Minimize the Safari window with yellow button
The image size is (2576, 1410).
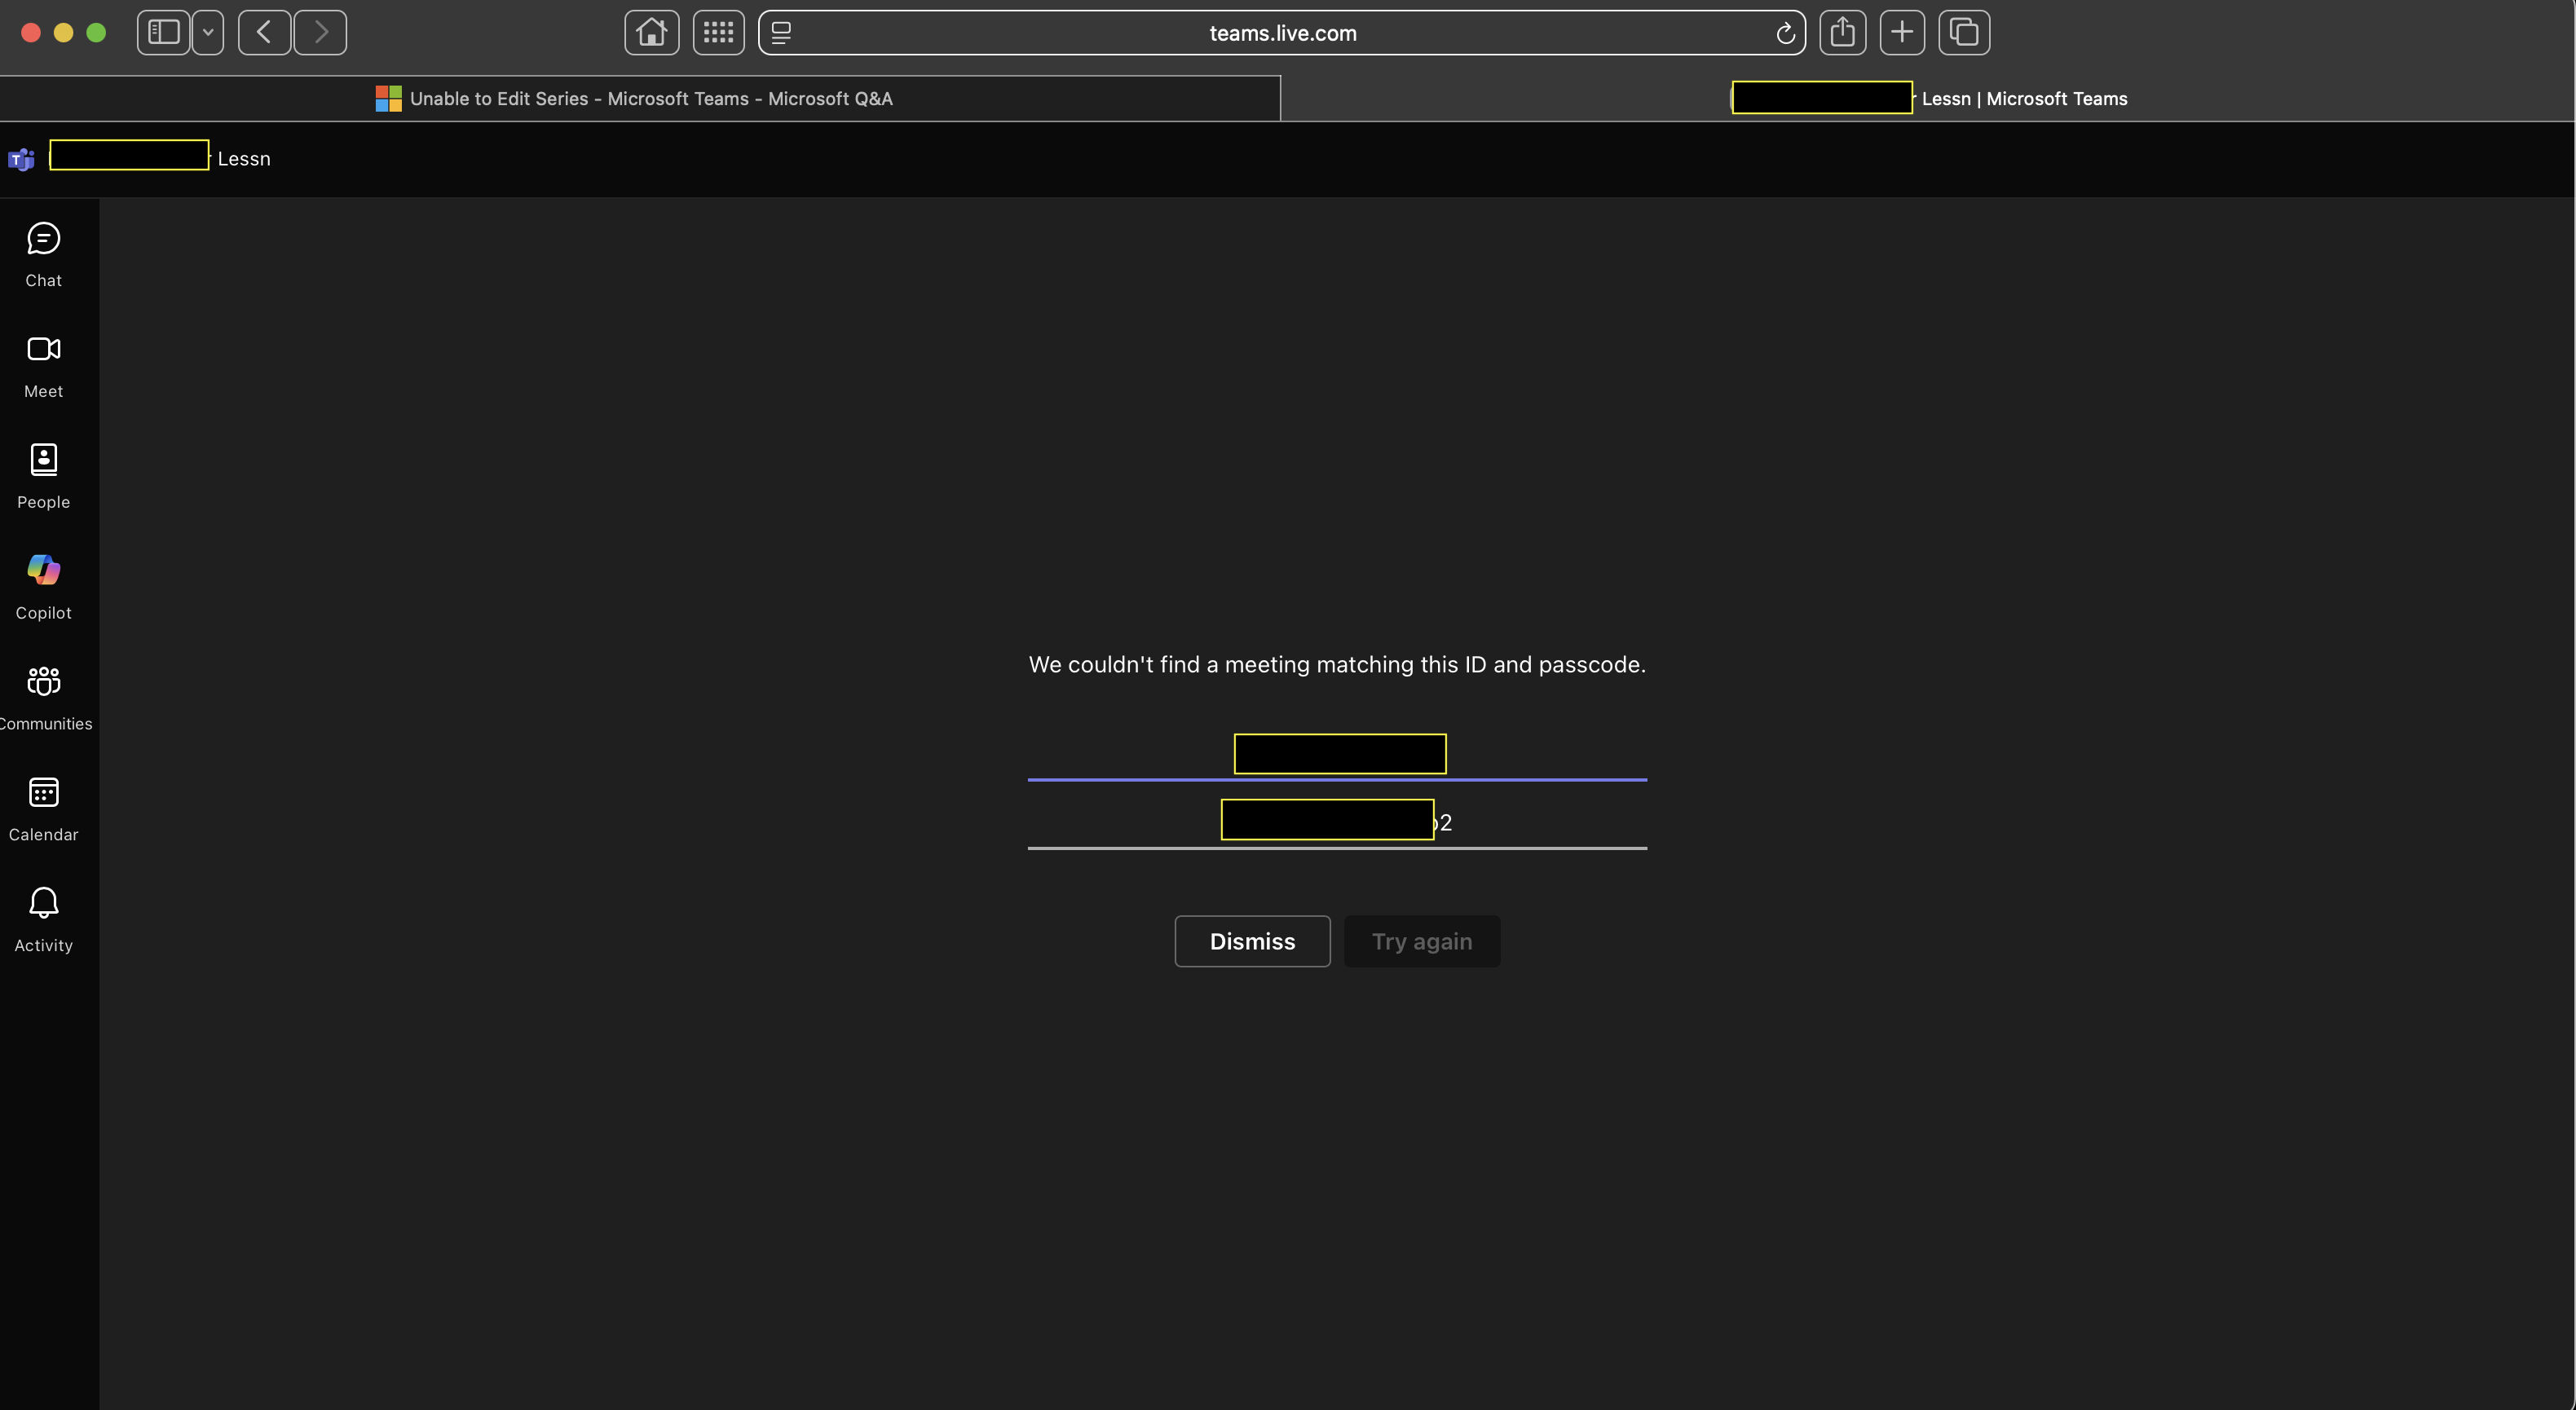pos(63,32)
